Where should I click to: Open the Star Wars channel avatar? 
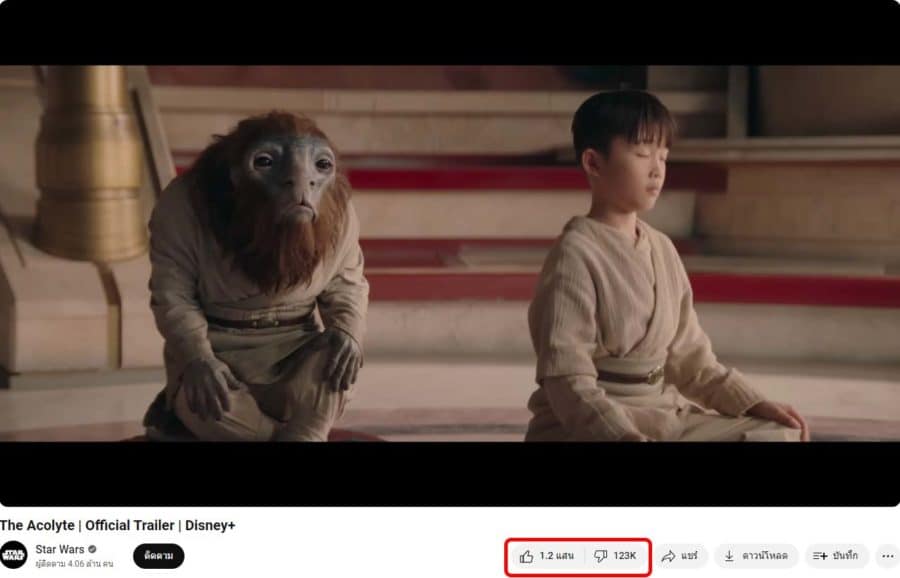coord(14,555)
